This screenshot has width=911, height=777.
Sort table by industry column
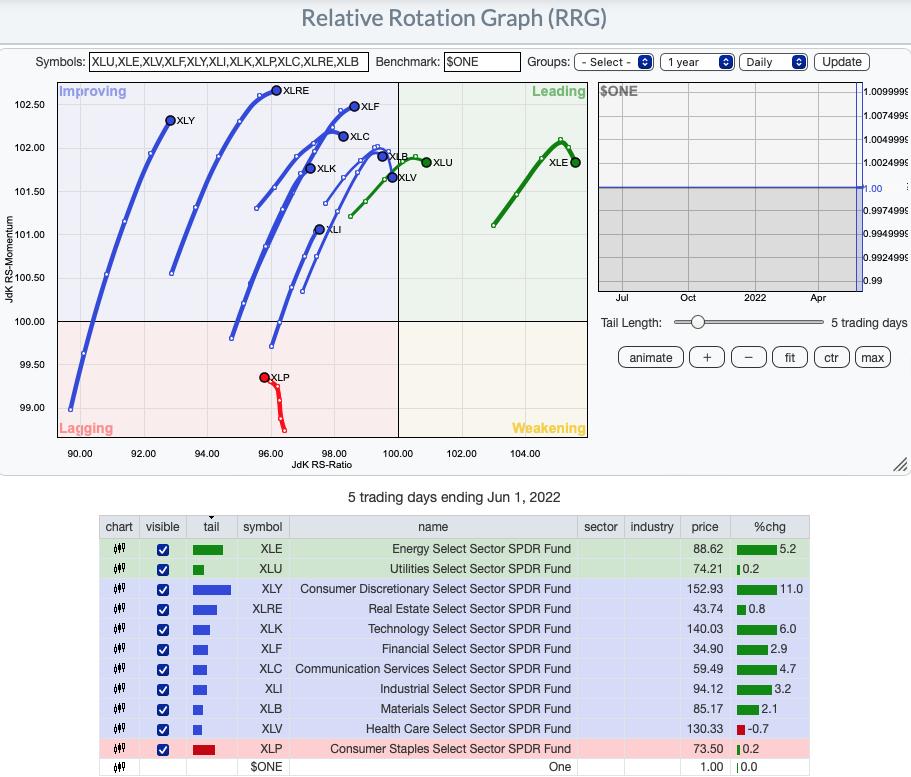(652, 527)
